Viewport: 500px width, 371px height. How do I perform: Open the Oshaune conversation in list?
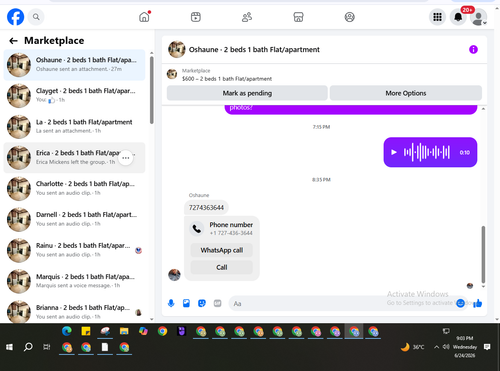point(74,65)
